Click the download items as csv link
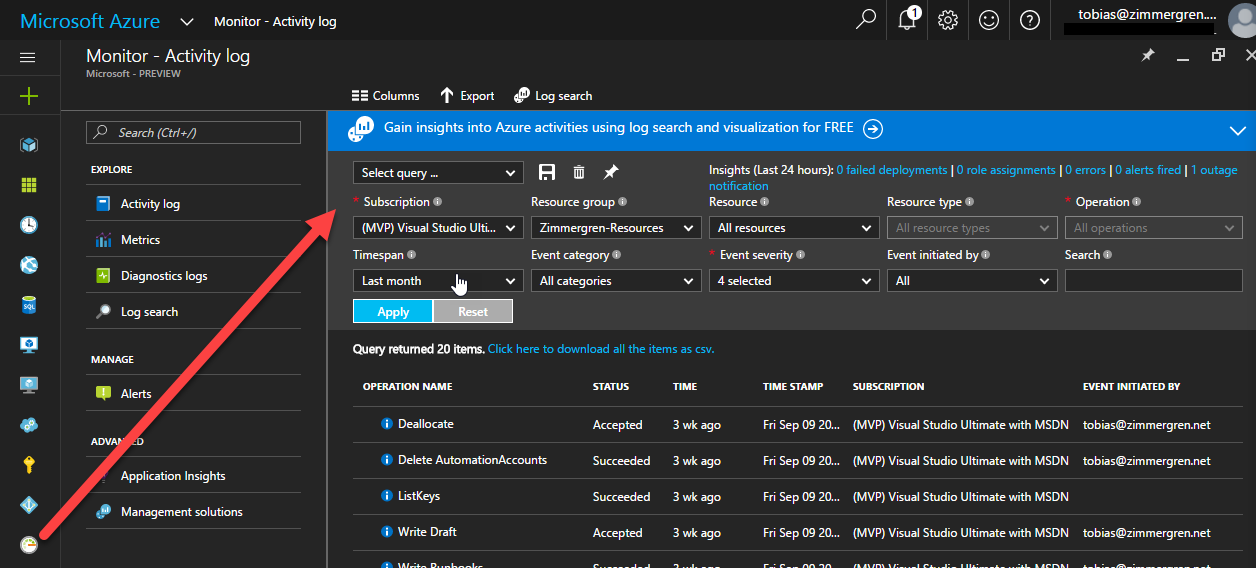This screenshot has height=568, width=1256. click(x=601, y=349)
